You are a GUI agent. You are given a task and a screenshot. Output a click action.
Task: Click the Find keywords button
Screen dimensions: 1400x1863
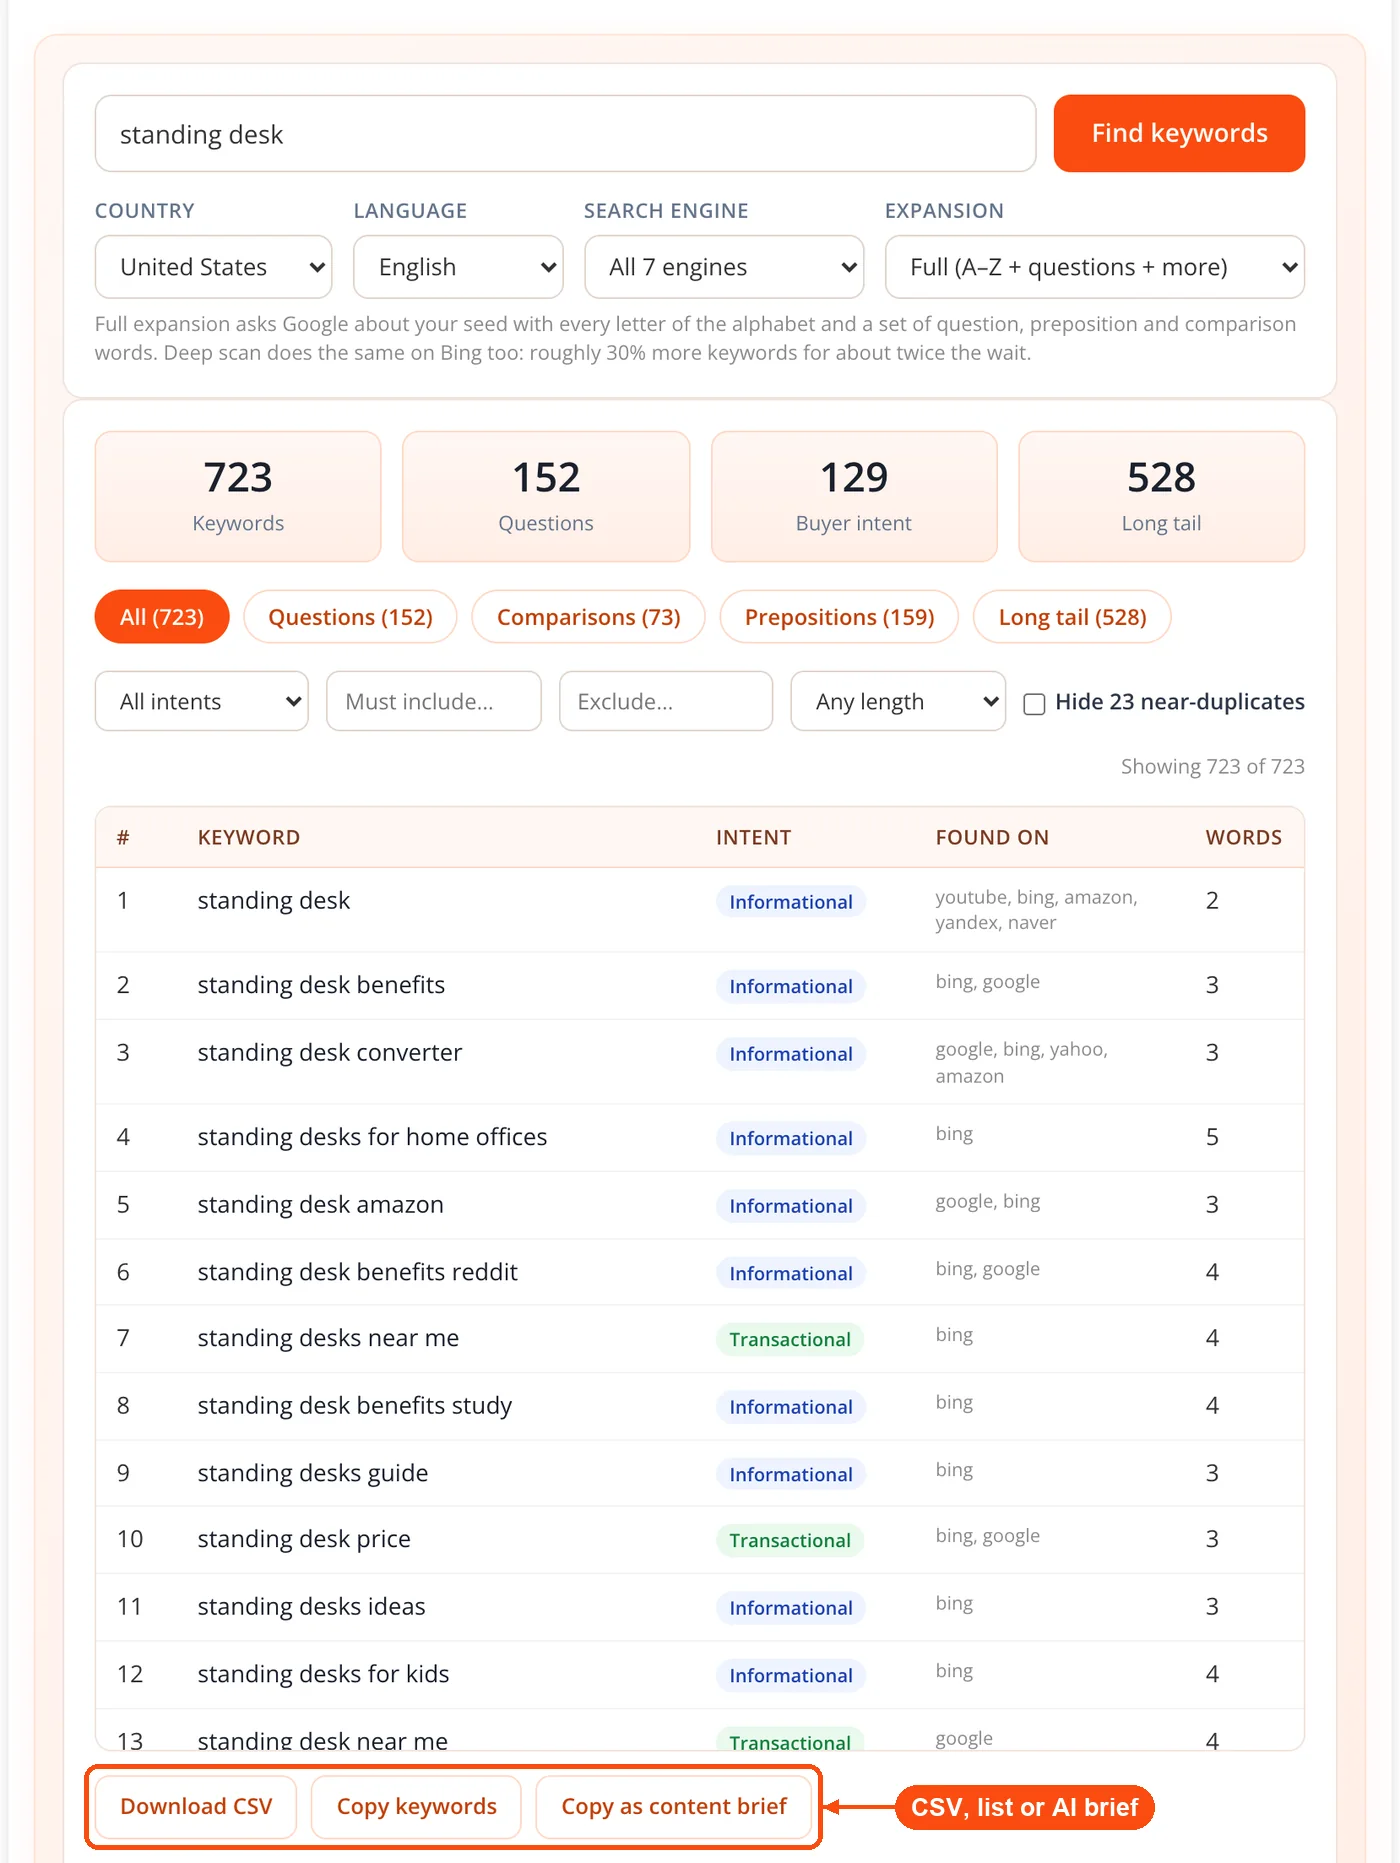(x=1178, y=133)
